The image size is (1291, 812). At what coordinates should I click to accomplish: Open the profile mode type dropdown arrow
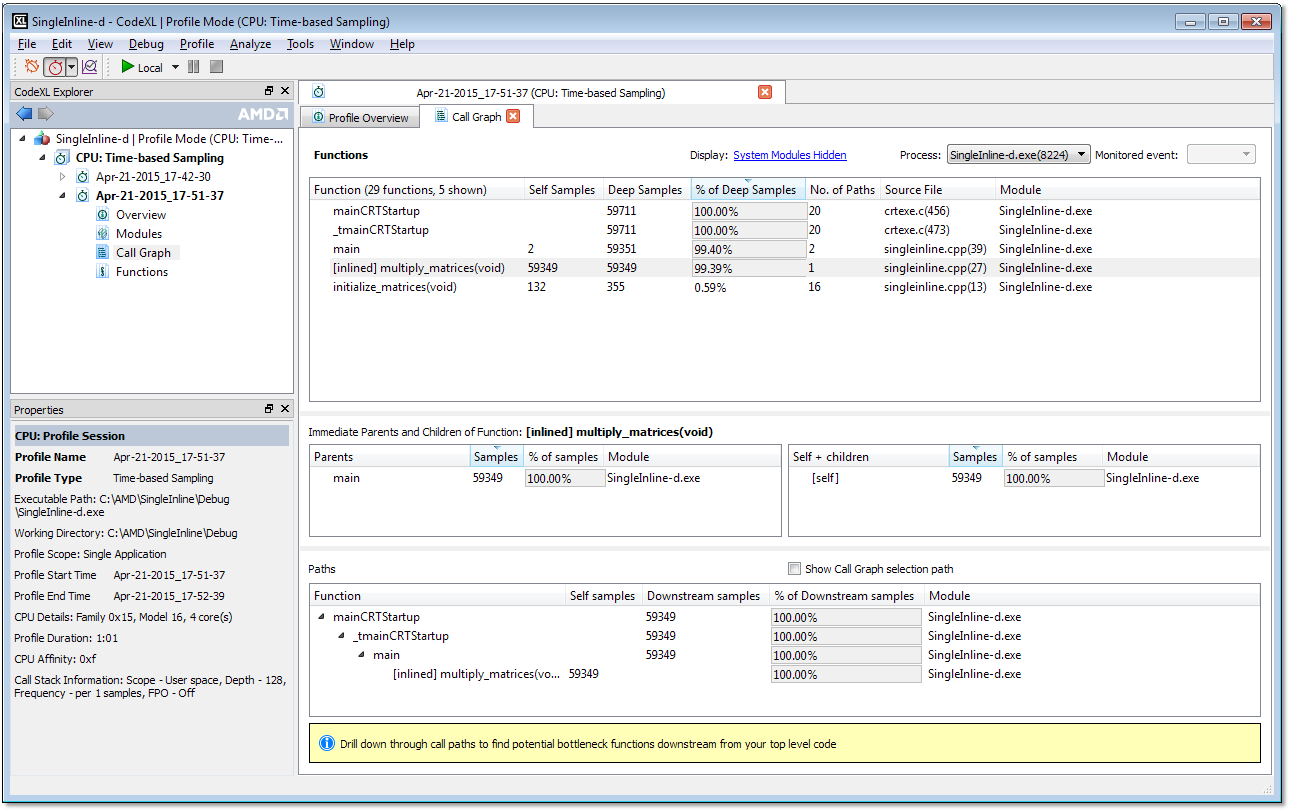pos(71,67)
